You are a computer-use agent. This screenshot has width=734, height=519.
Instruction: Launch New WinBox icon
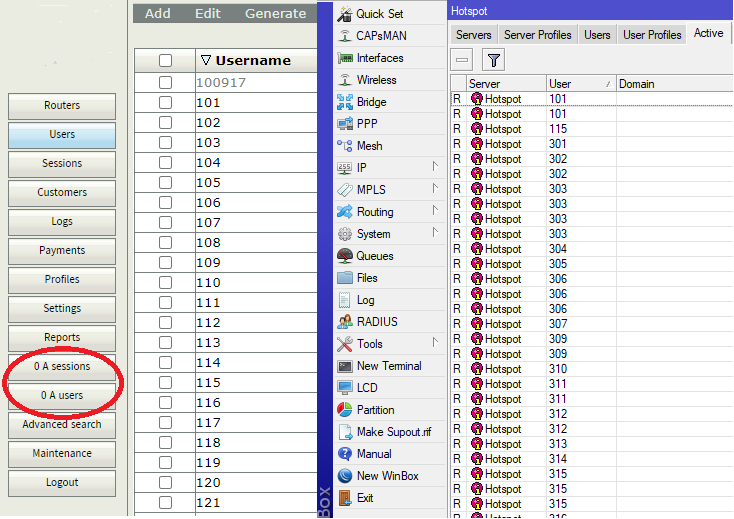coord(345,476)
